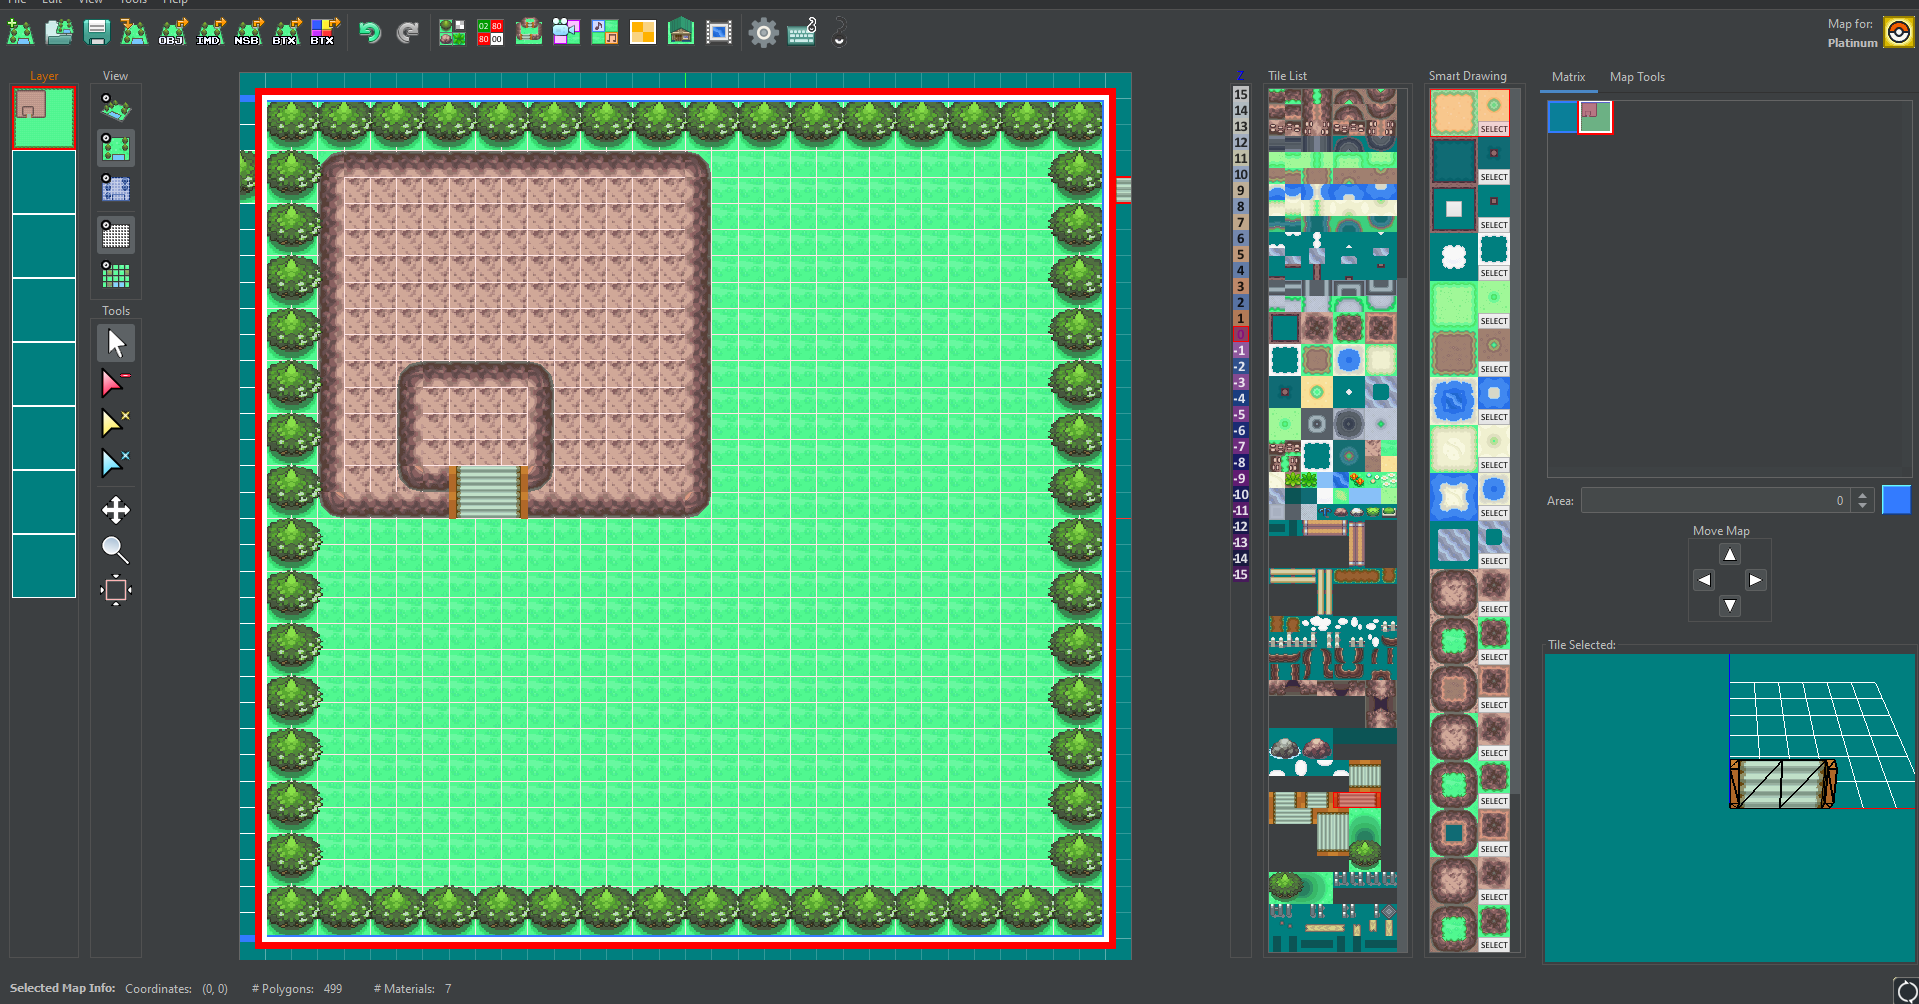
Task: Click a SELECT button in Smart Drawing
Action: (1493, 128)
